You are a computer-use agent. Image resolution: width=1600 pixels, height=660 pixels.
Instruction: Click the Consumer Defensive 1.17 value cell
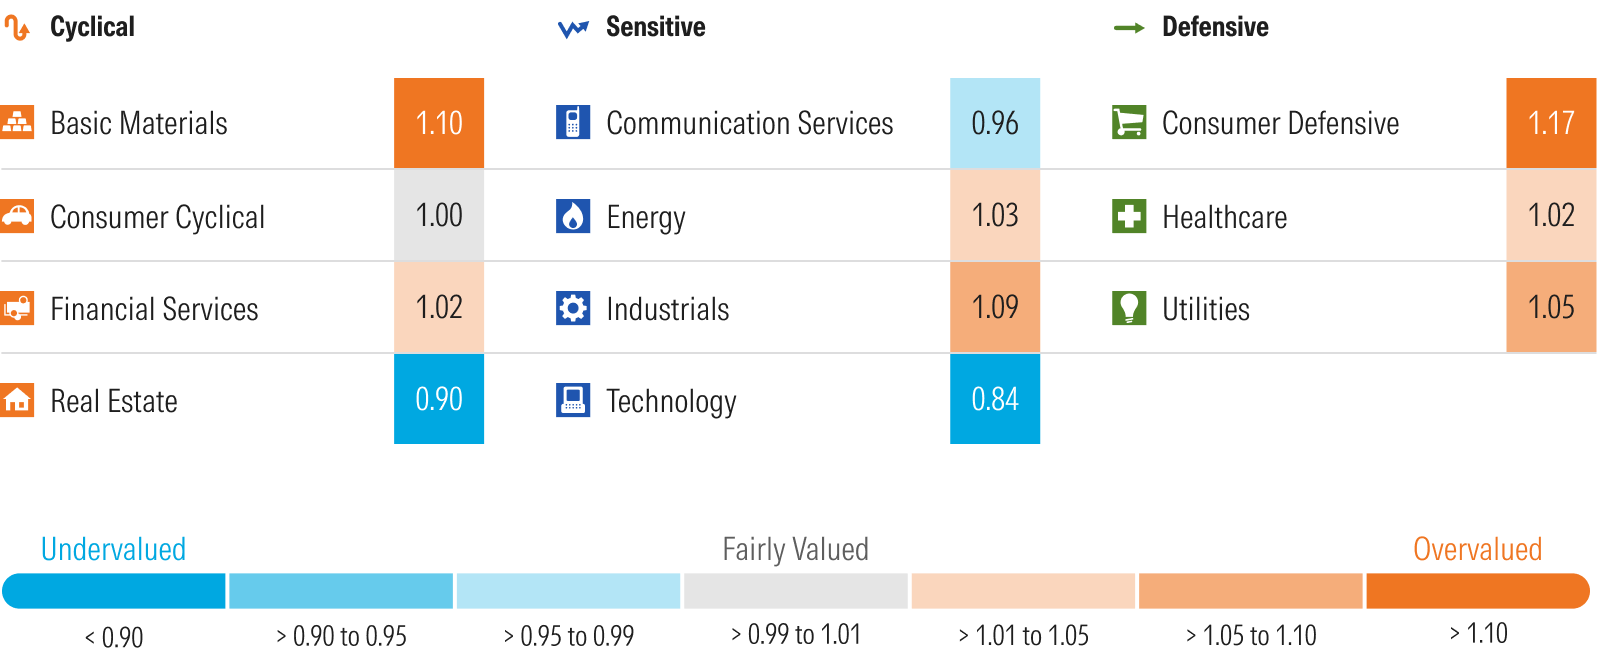click(1551, 123)
